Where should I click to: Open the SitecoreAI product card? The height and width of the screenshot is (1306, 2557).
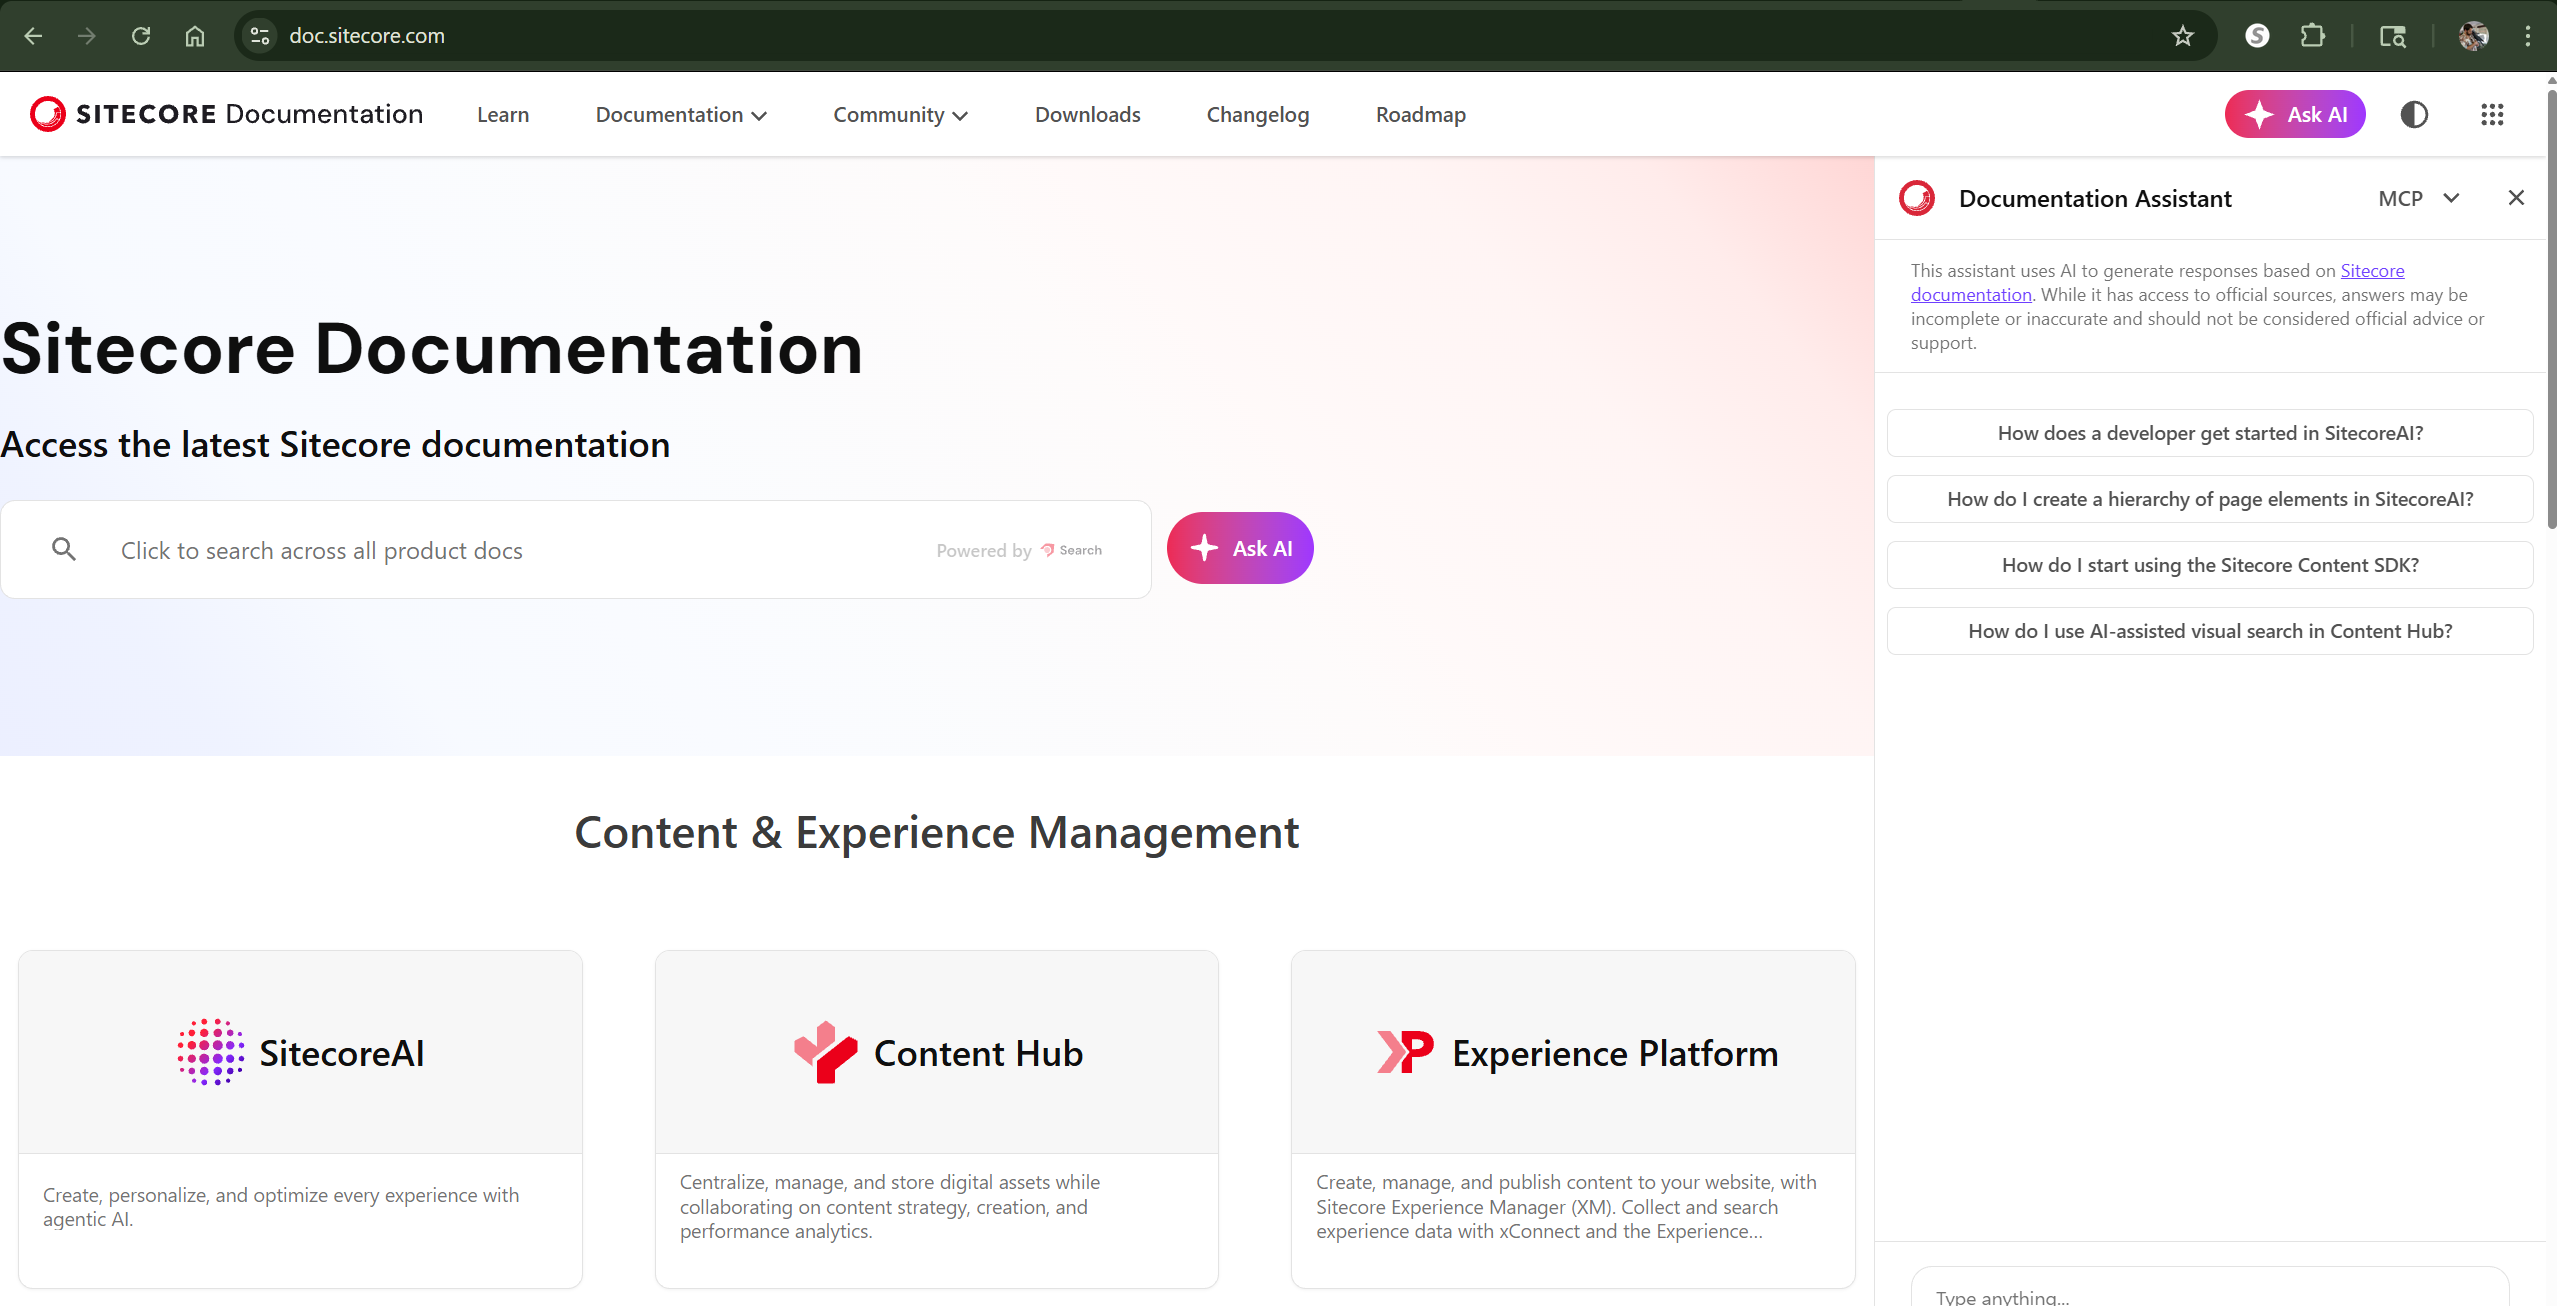pos(300,1119)
